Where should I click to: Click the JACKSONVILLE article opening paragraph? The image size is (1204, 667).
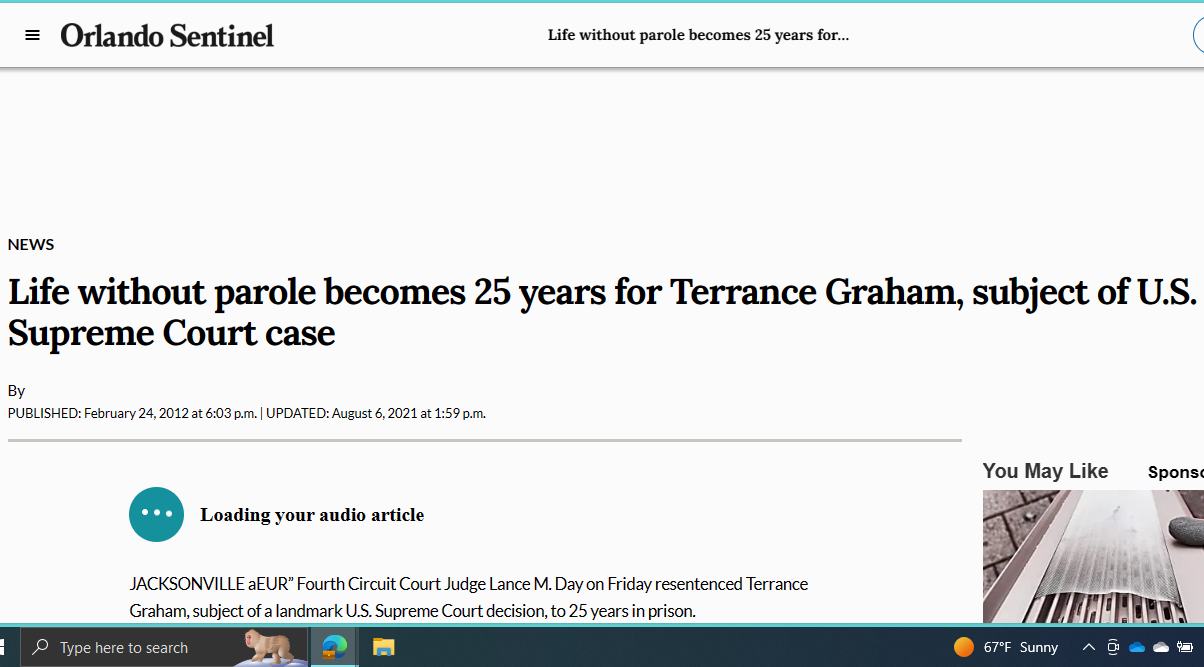click(469, 597)
